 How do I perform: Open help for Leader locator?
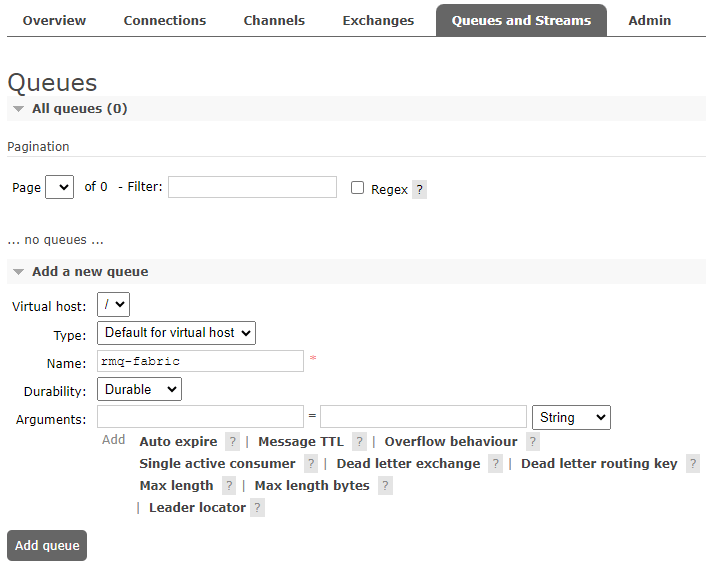click(257, 508)
